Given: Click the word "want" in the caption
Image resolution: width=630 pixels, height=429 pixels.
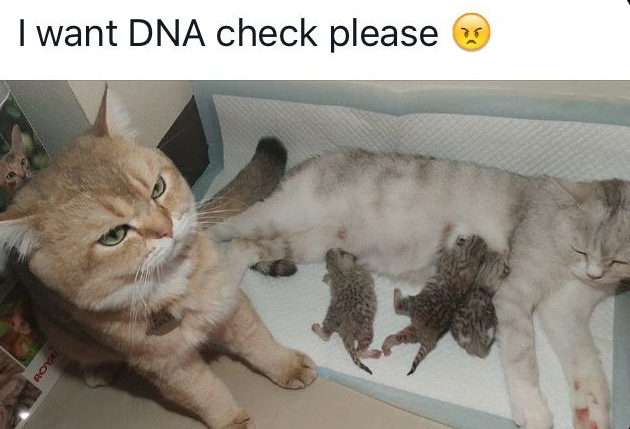Looking at the screenshot, I should [77, 34].
